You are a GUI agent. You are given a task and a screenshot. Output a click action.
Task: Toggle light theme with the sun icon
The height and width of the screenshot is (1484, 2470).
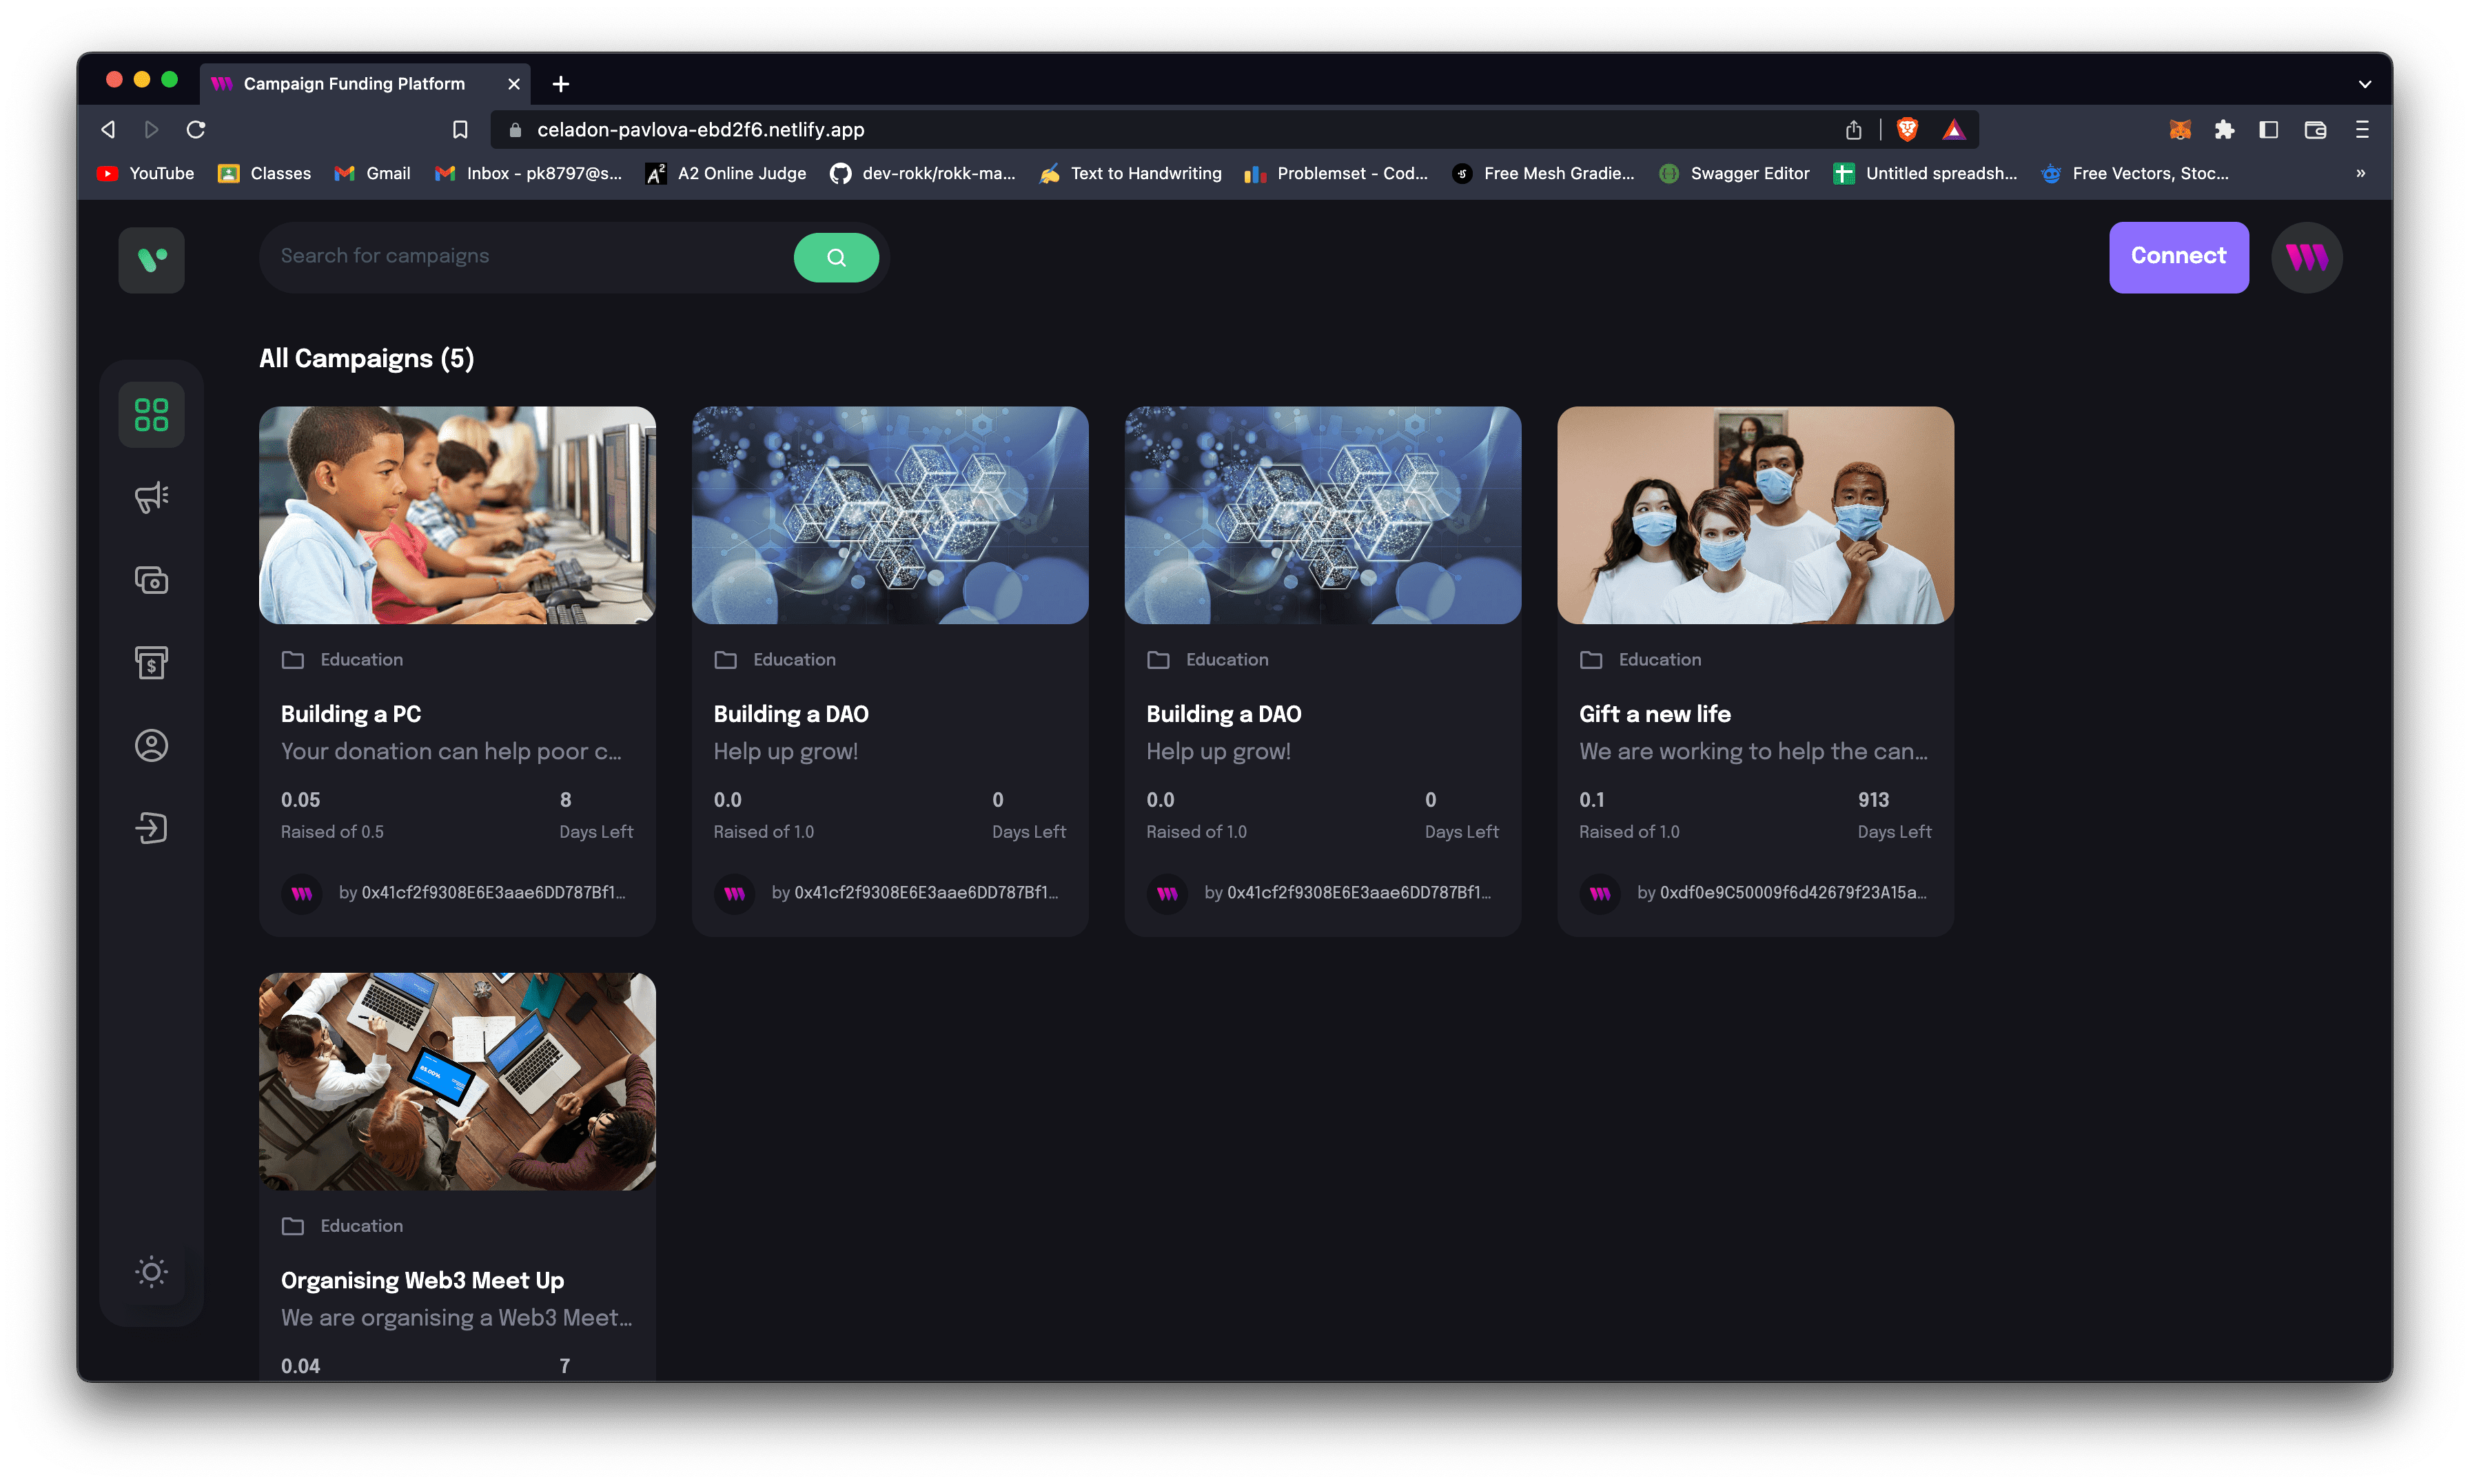[151, 1272]
